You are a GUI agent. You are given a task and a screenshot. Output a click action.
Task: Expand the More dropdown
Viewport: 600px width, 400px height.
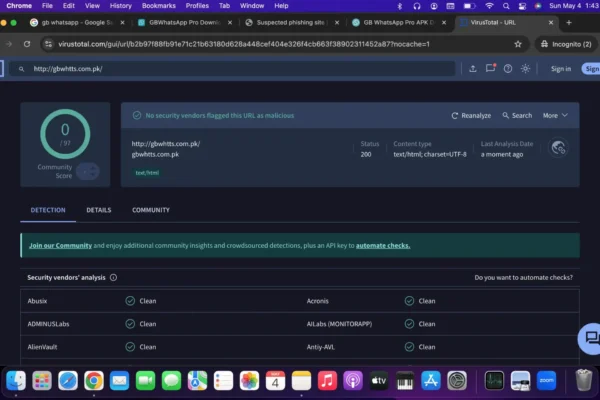pyautogui.click(x=555, y=116)
